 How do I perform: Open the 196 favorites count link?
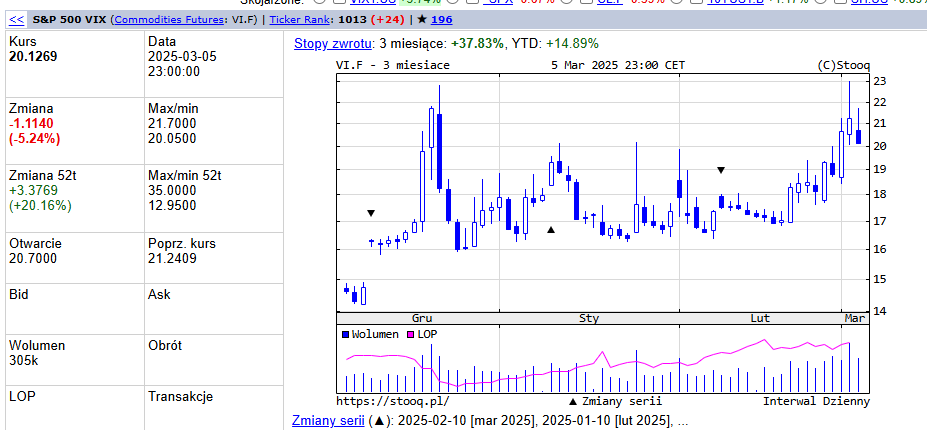442,20
